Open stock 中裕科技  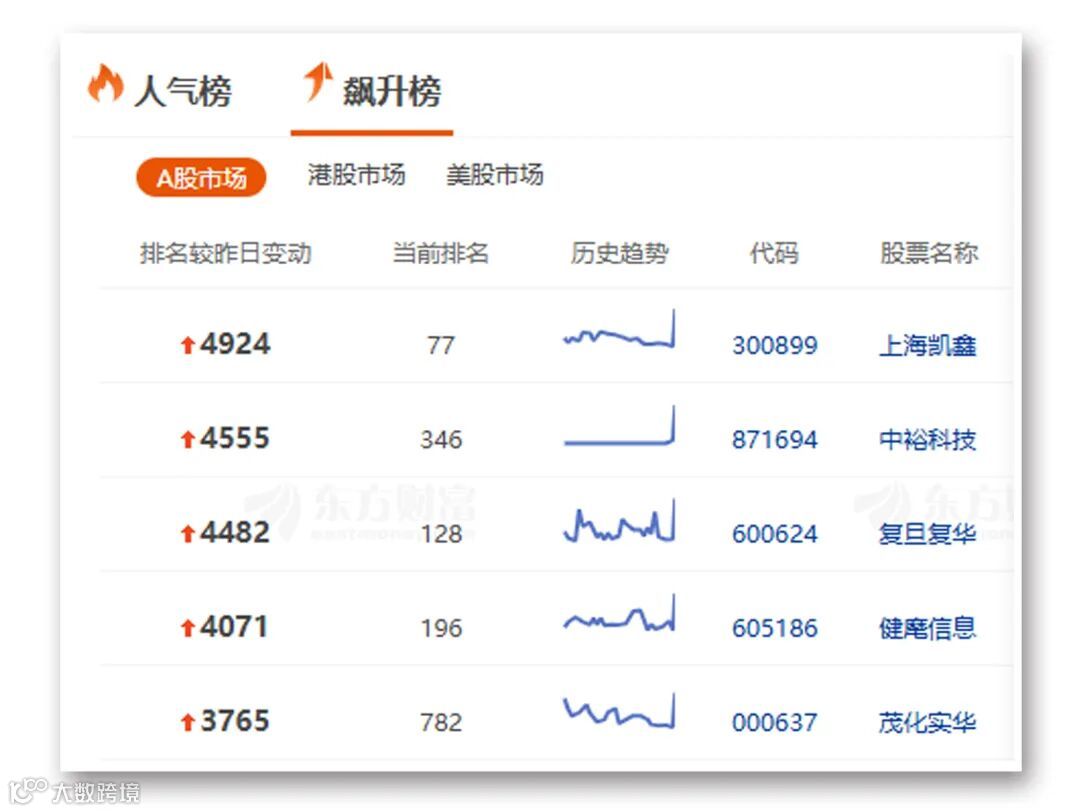pos(927,439)
